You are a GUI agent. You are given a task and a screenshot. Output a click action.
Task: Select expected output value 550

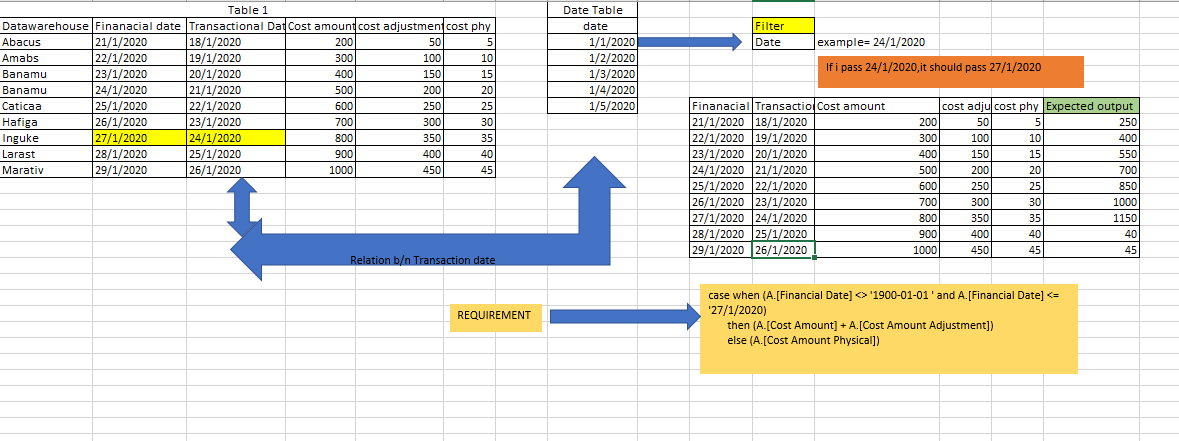click(1092, 154)
